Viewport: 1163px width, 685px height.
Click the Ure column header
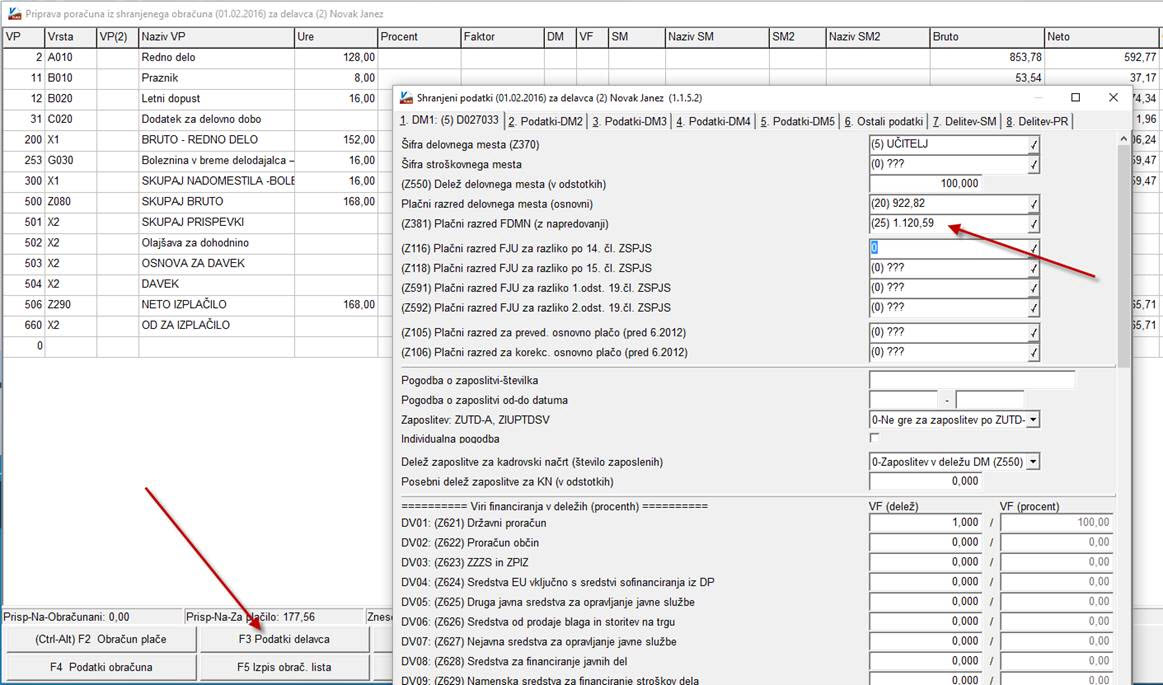point(336,36)
